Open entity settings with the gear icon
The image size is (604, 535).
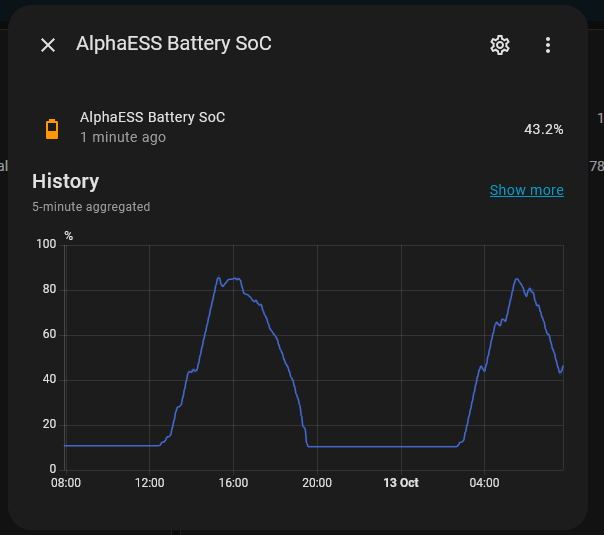coord(500,45)
